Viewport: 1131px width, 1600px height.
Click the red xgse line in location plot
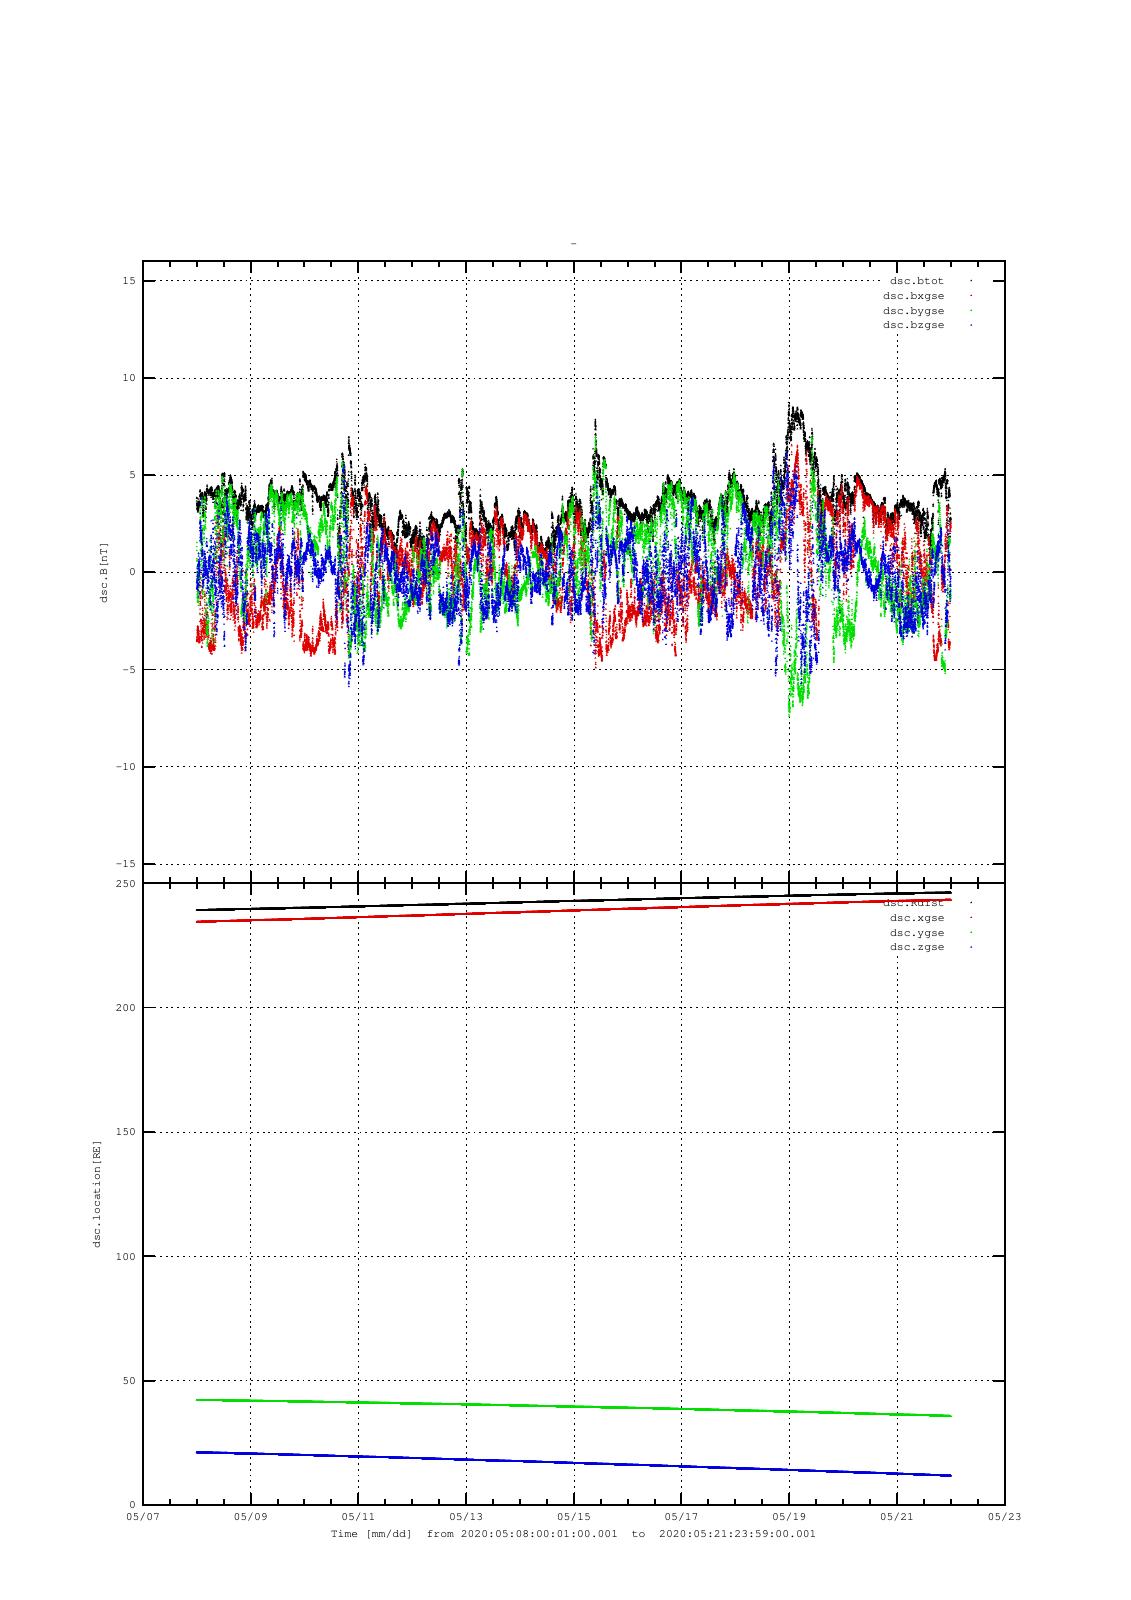(x=573, y=911)
